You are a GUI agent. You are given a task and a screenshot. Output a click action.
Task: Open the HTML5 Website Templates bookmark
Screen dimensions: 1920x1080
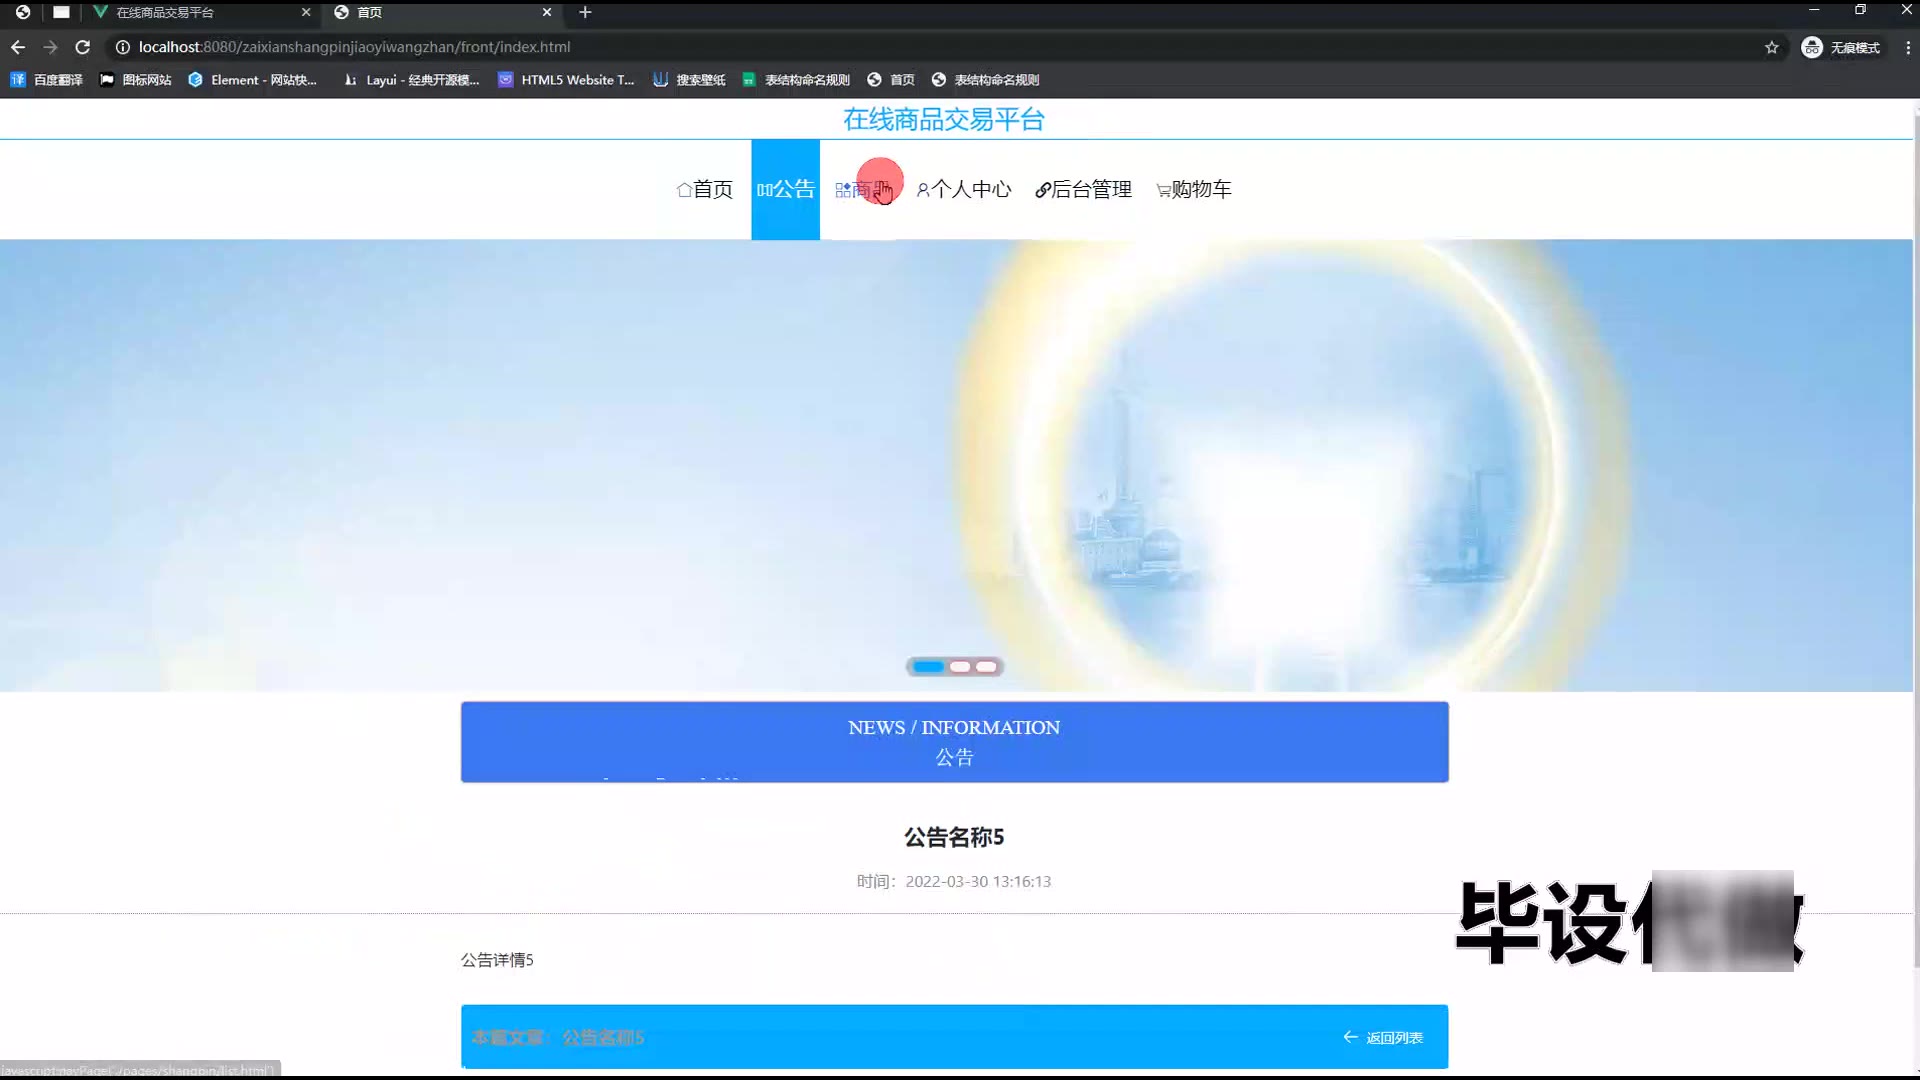pyautogui.click(x=566, y=80)
